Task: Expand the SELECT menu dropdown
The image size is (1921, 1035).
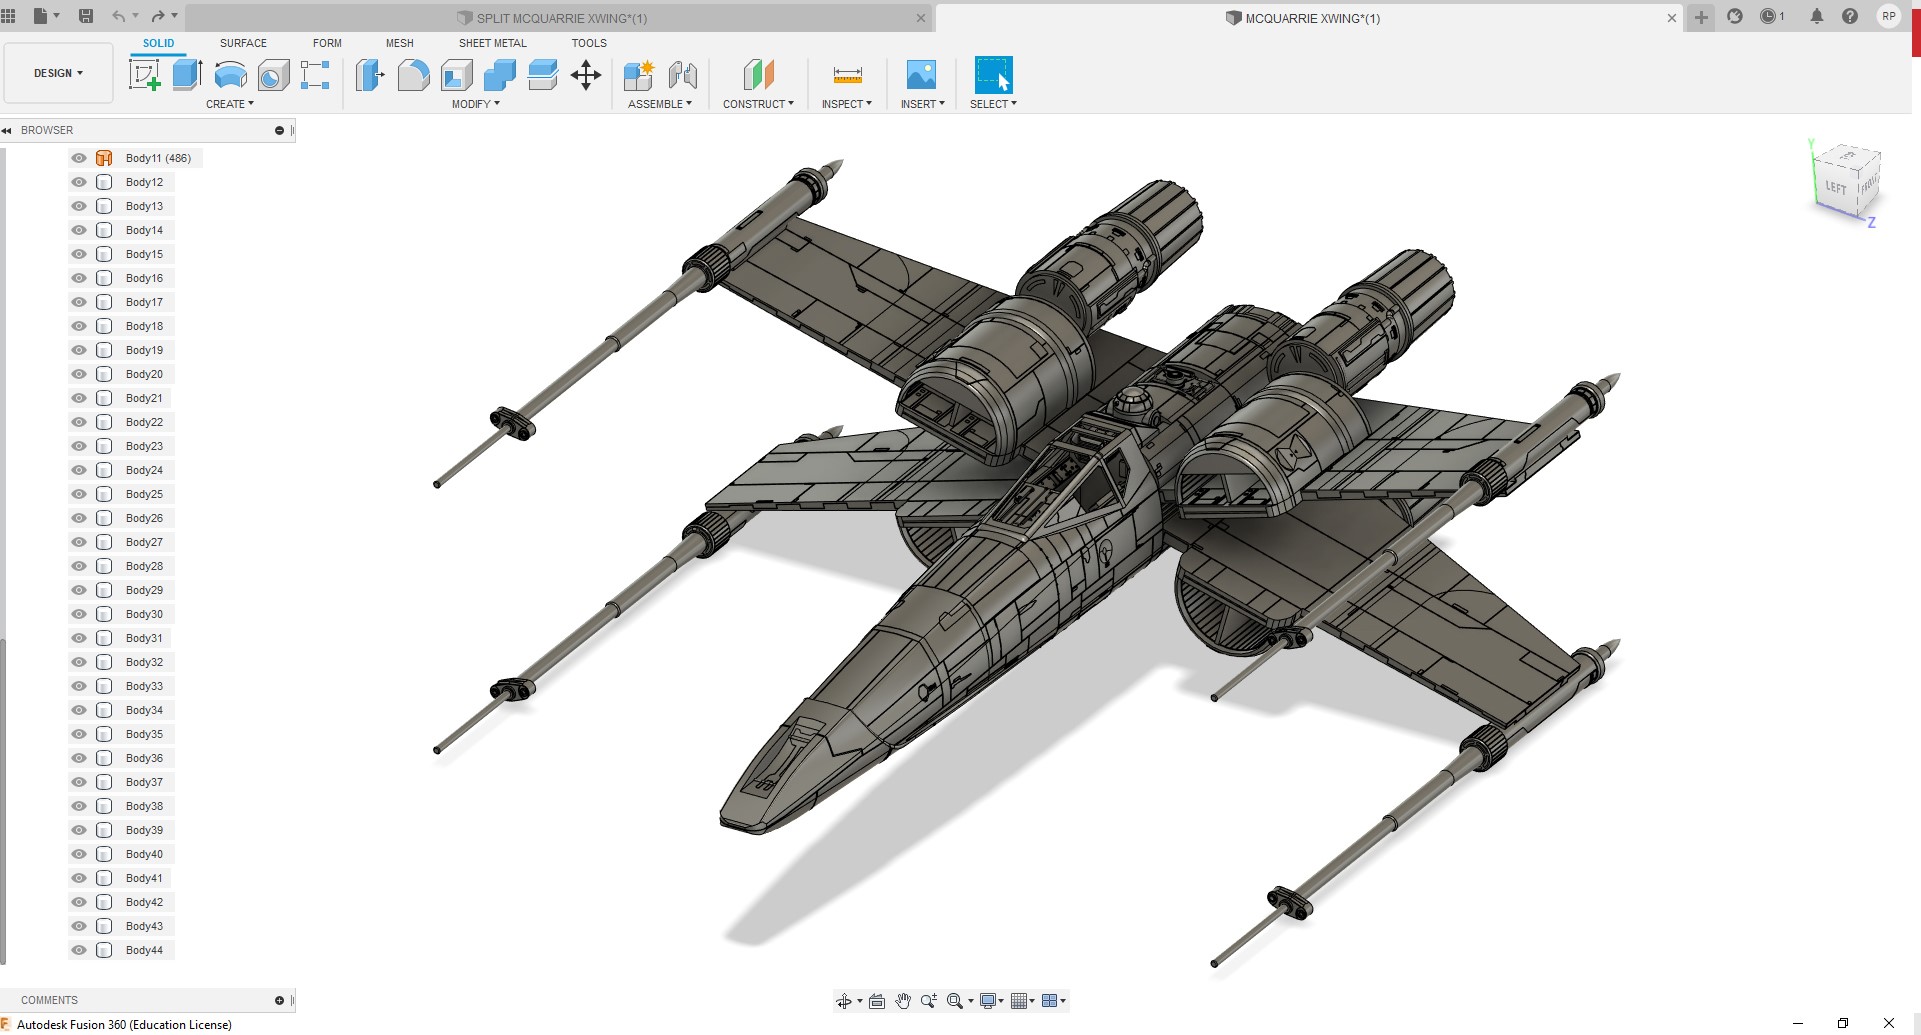Action: tap(993, 104)
